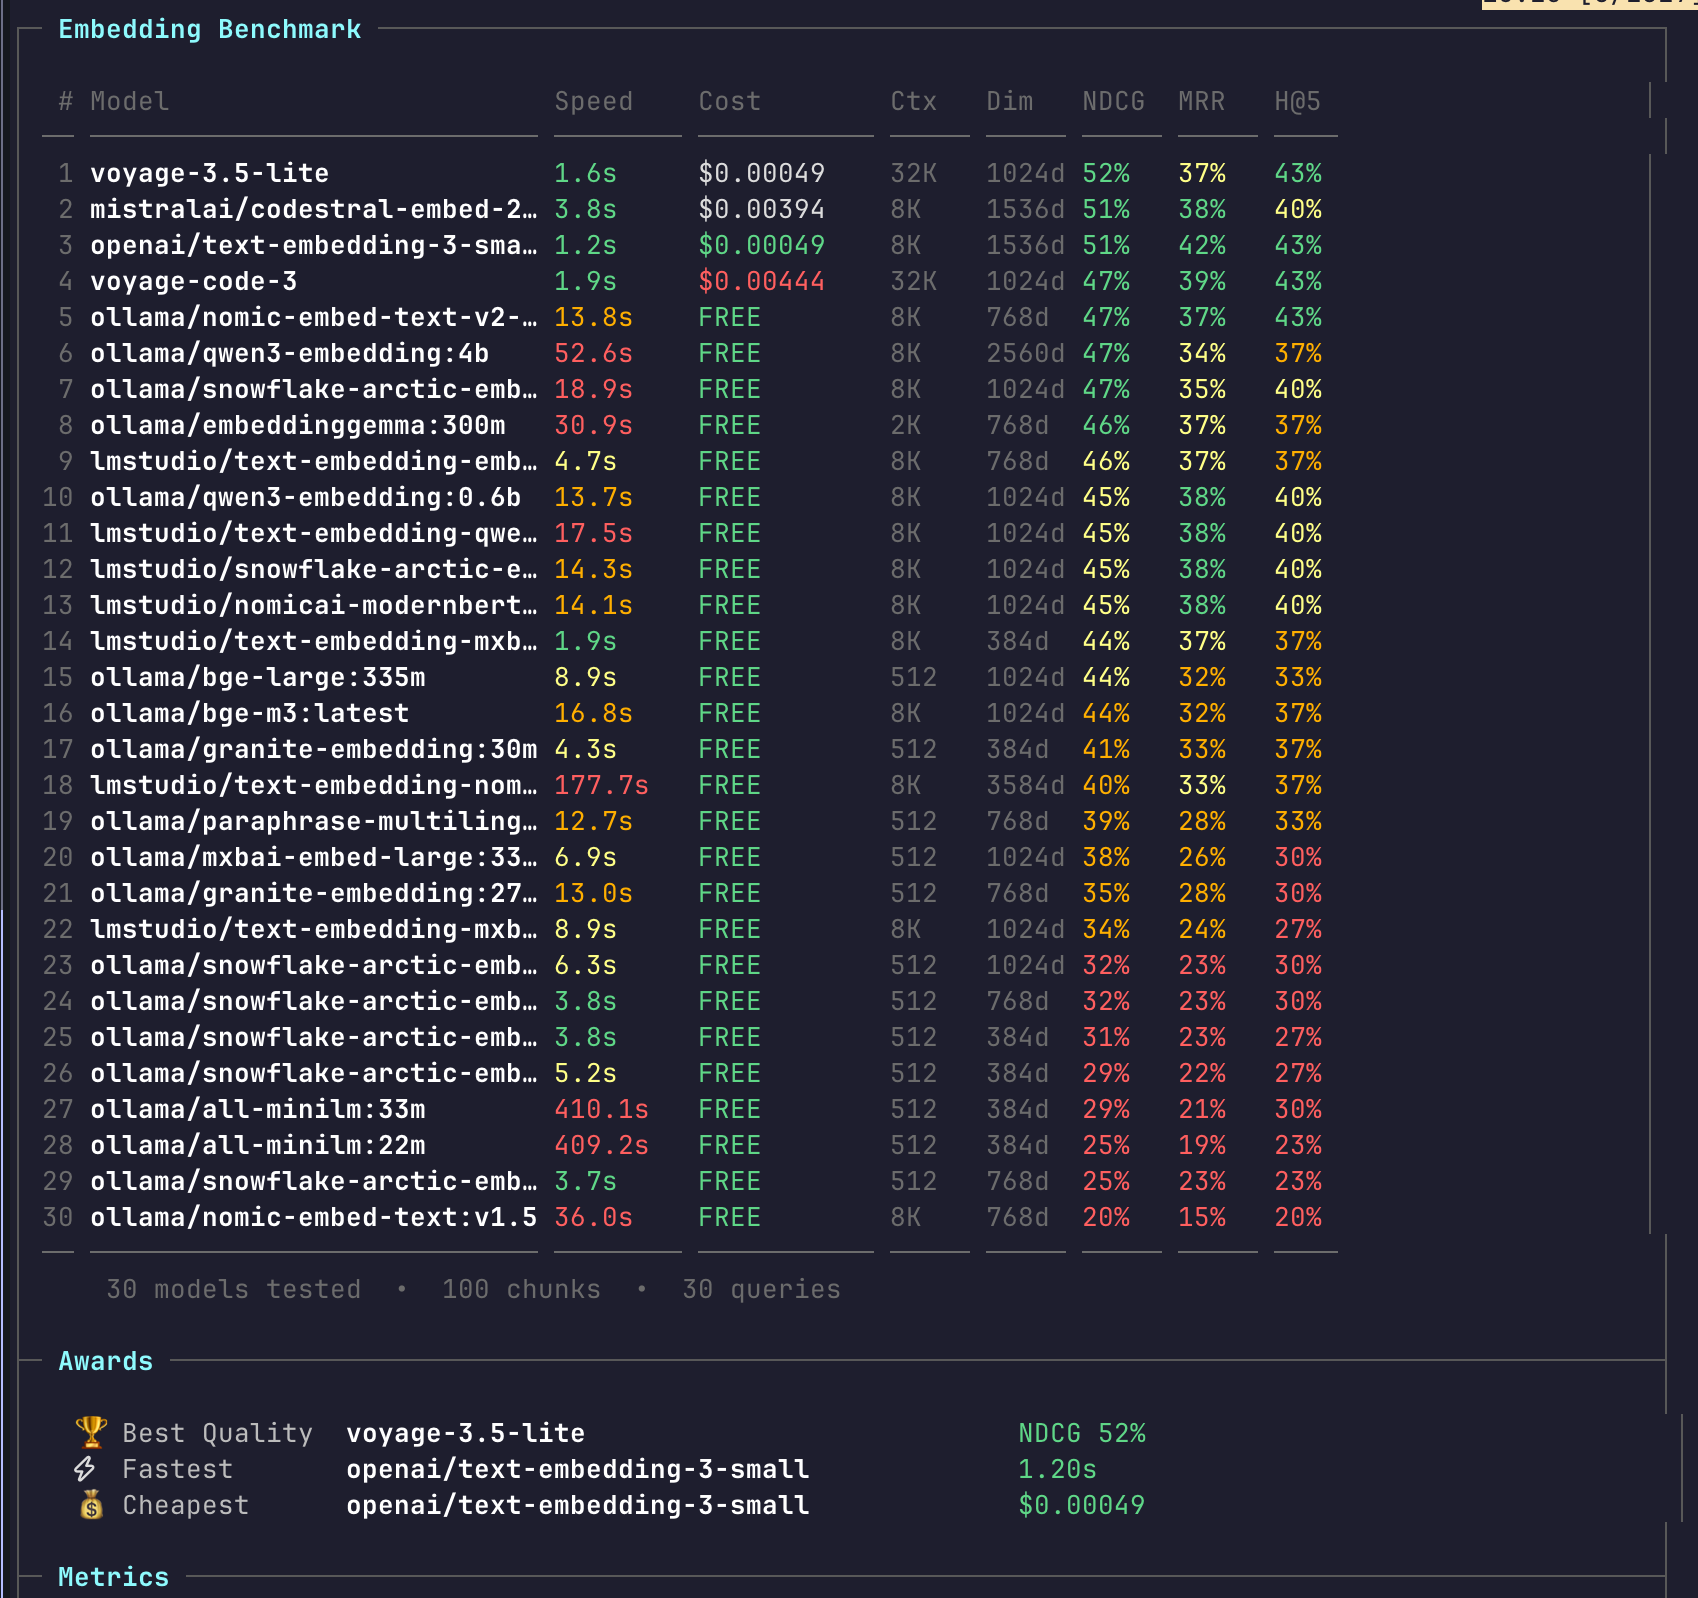Click the 3584d dimension value
The height and width of the screenshot is (1598, 1698).
click(x=1026, y=785)
